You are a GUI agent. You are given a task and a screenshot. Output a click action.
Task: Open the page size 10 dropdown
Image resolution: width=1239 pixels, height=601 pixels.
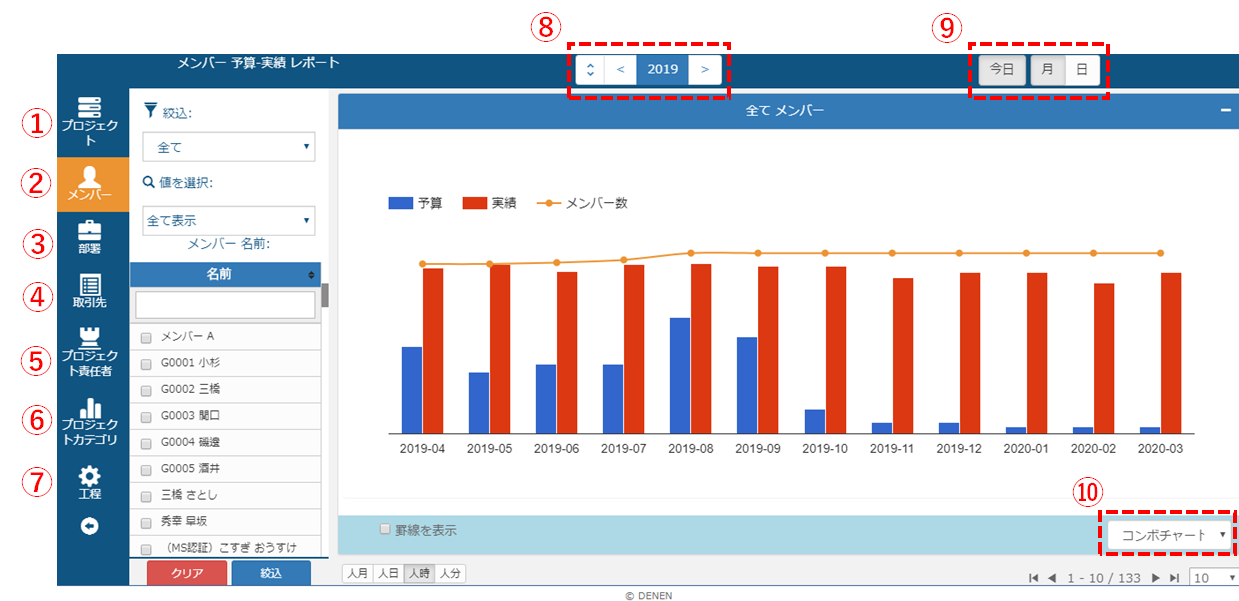1214,578
